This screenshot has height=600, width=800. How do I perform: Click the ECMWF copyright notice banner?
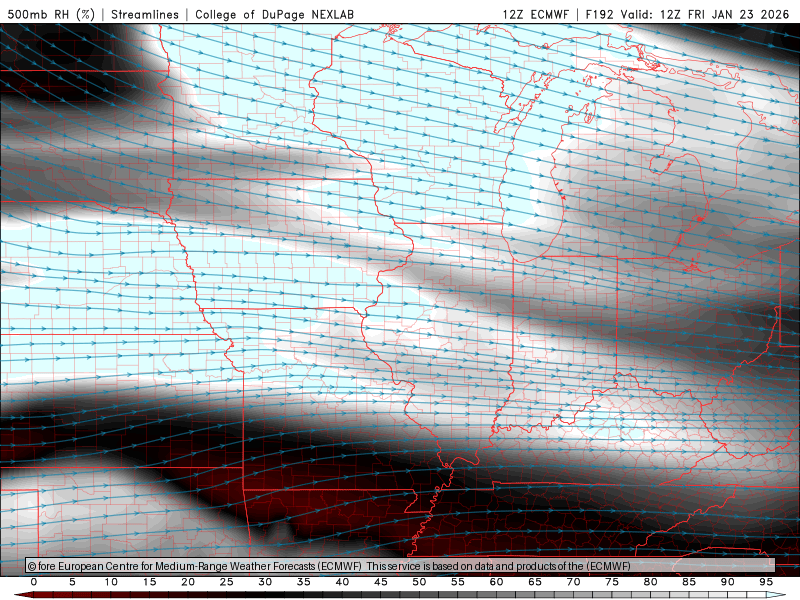point(400,565)
